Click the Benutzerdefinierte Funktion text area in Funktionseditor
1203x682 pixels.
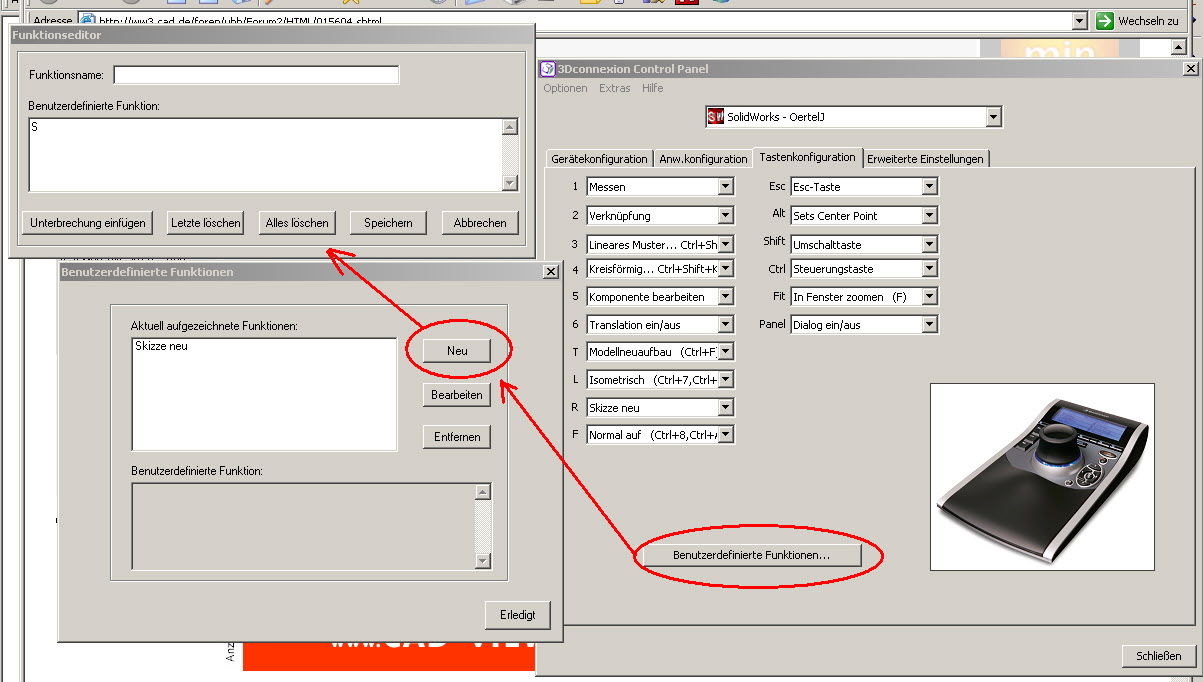pyautogui.click(x=265, y=154)
